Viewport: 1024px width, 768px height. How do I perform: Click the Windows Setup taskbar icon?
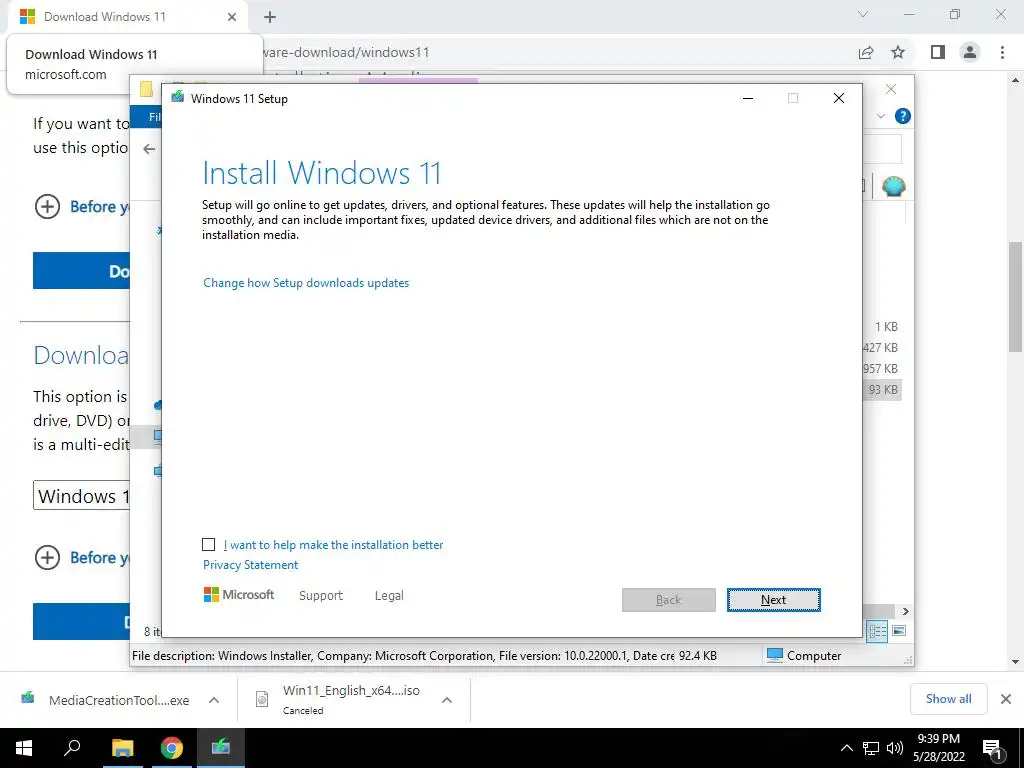point(221,748)
